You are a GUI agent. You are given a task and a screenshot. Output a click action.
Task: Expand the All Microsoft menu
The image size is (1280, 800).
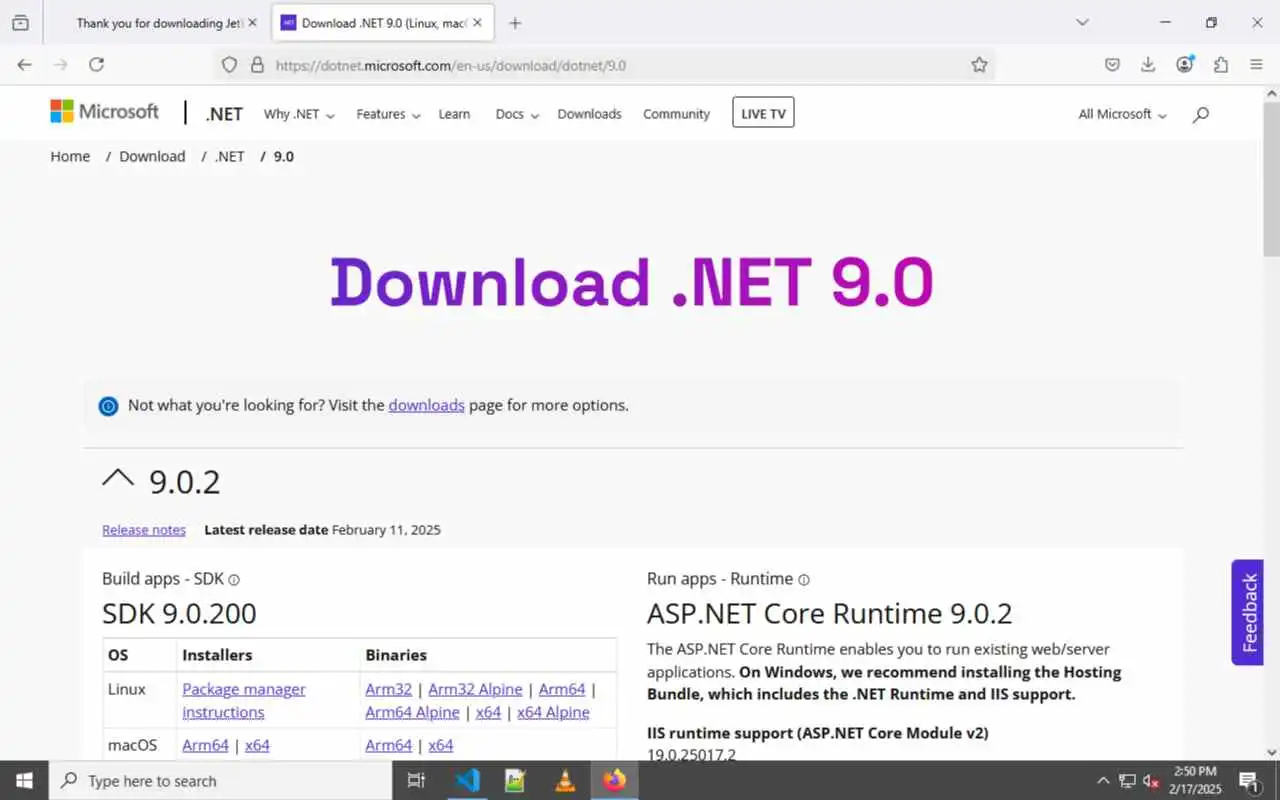pyautogui.click(x=1122, y=114)
